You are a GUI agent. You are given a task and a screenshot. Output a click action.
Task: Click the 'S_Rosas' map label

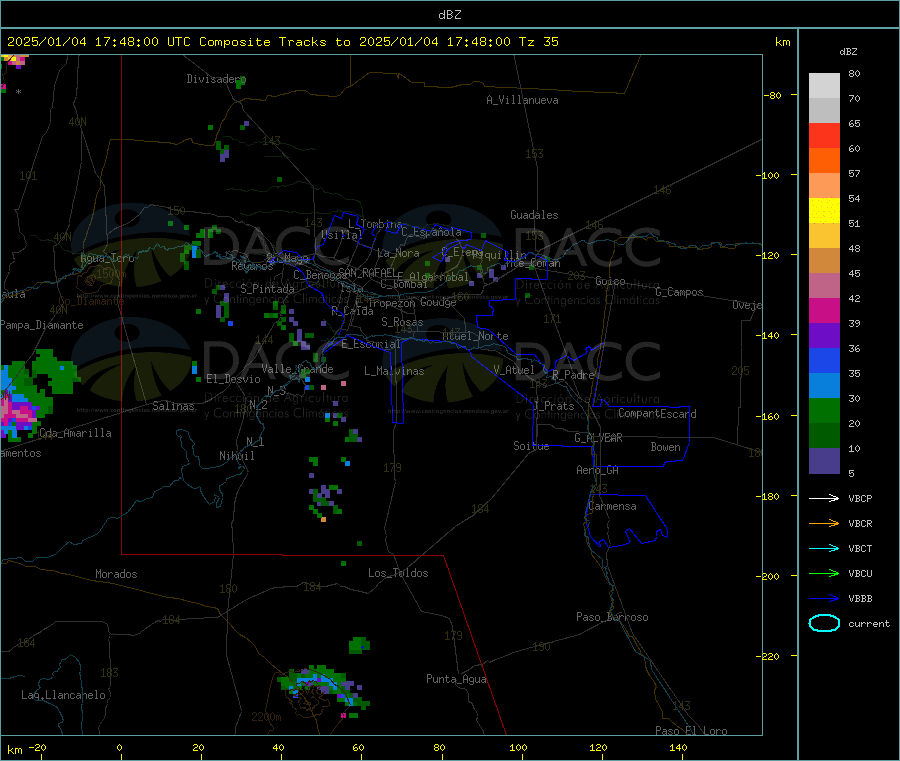click(x=402, y=322)
